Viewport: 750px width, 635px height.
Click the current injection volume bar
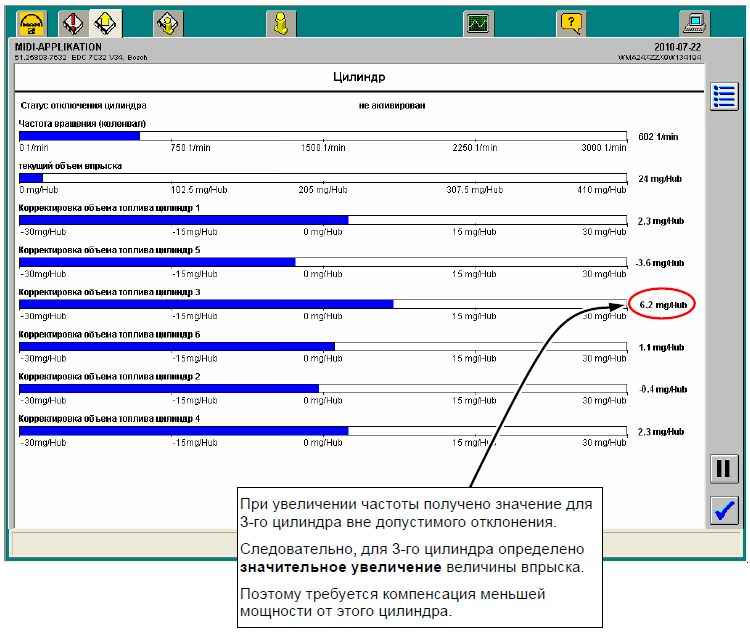(x=324, y=178)
